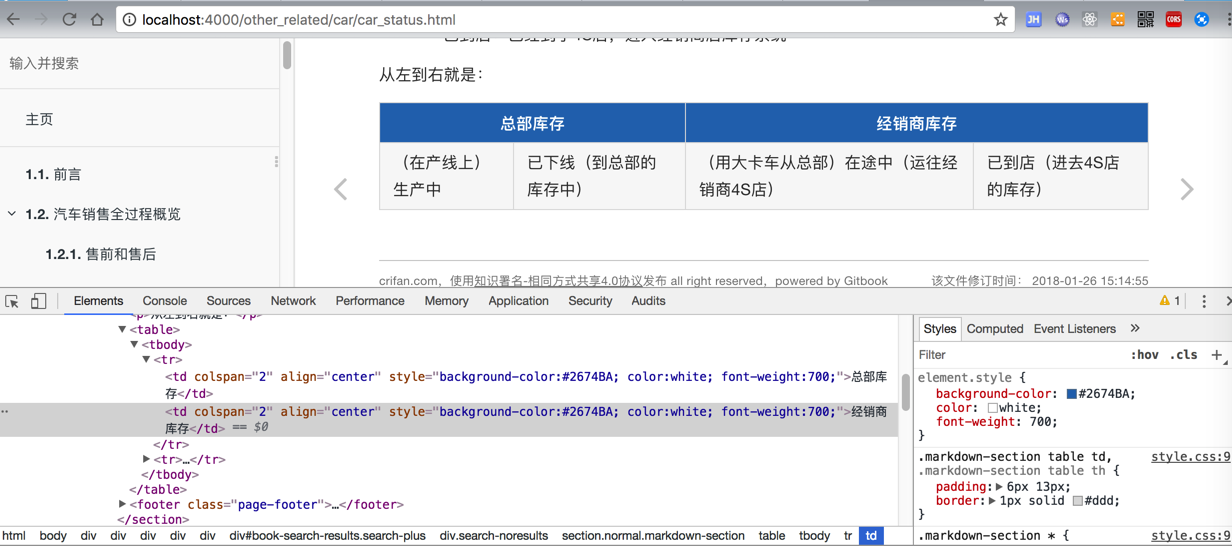Expand the padding shorthand property triangle
This screenshot has height=546, width=1232.
pos(999,487)
